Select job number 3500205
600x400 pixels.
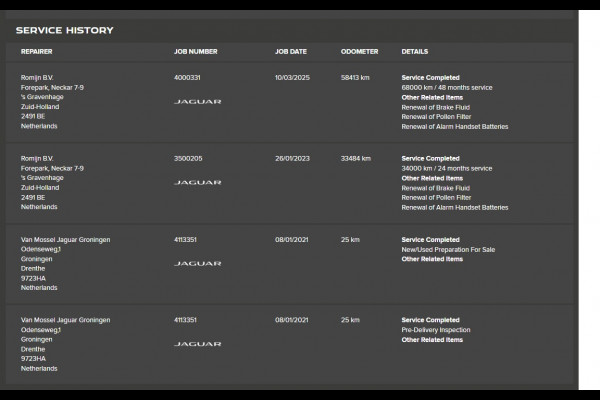[x=186, y=158]
